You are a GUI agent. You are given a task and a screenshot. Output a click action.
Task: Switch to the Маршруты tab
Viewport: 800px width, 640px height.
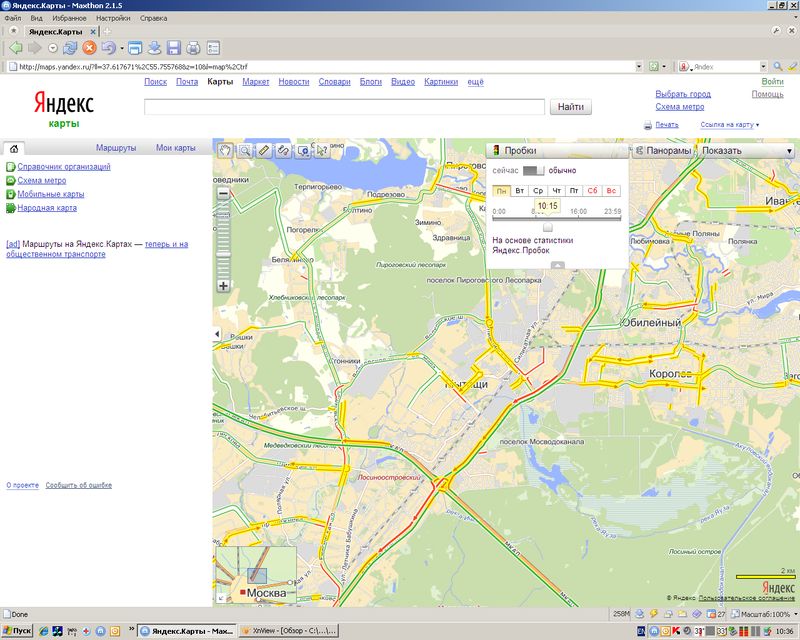point(116,148)
